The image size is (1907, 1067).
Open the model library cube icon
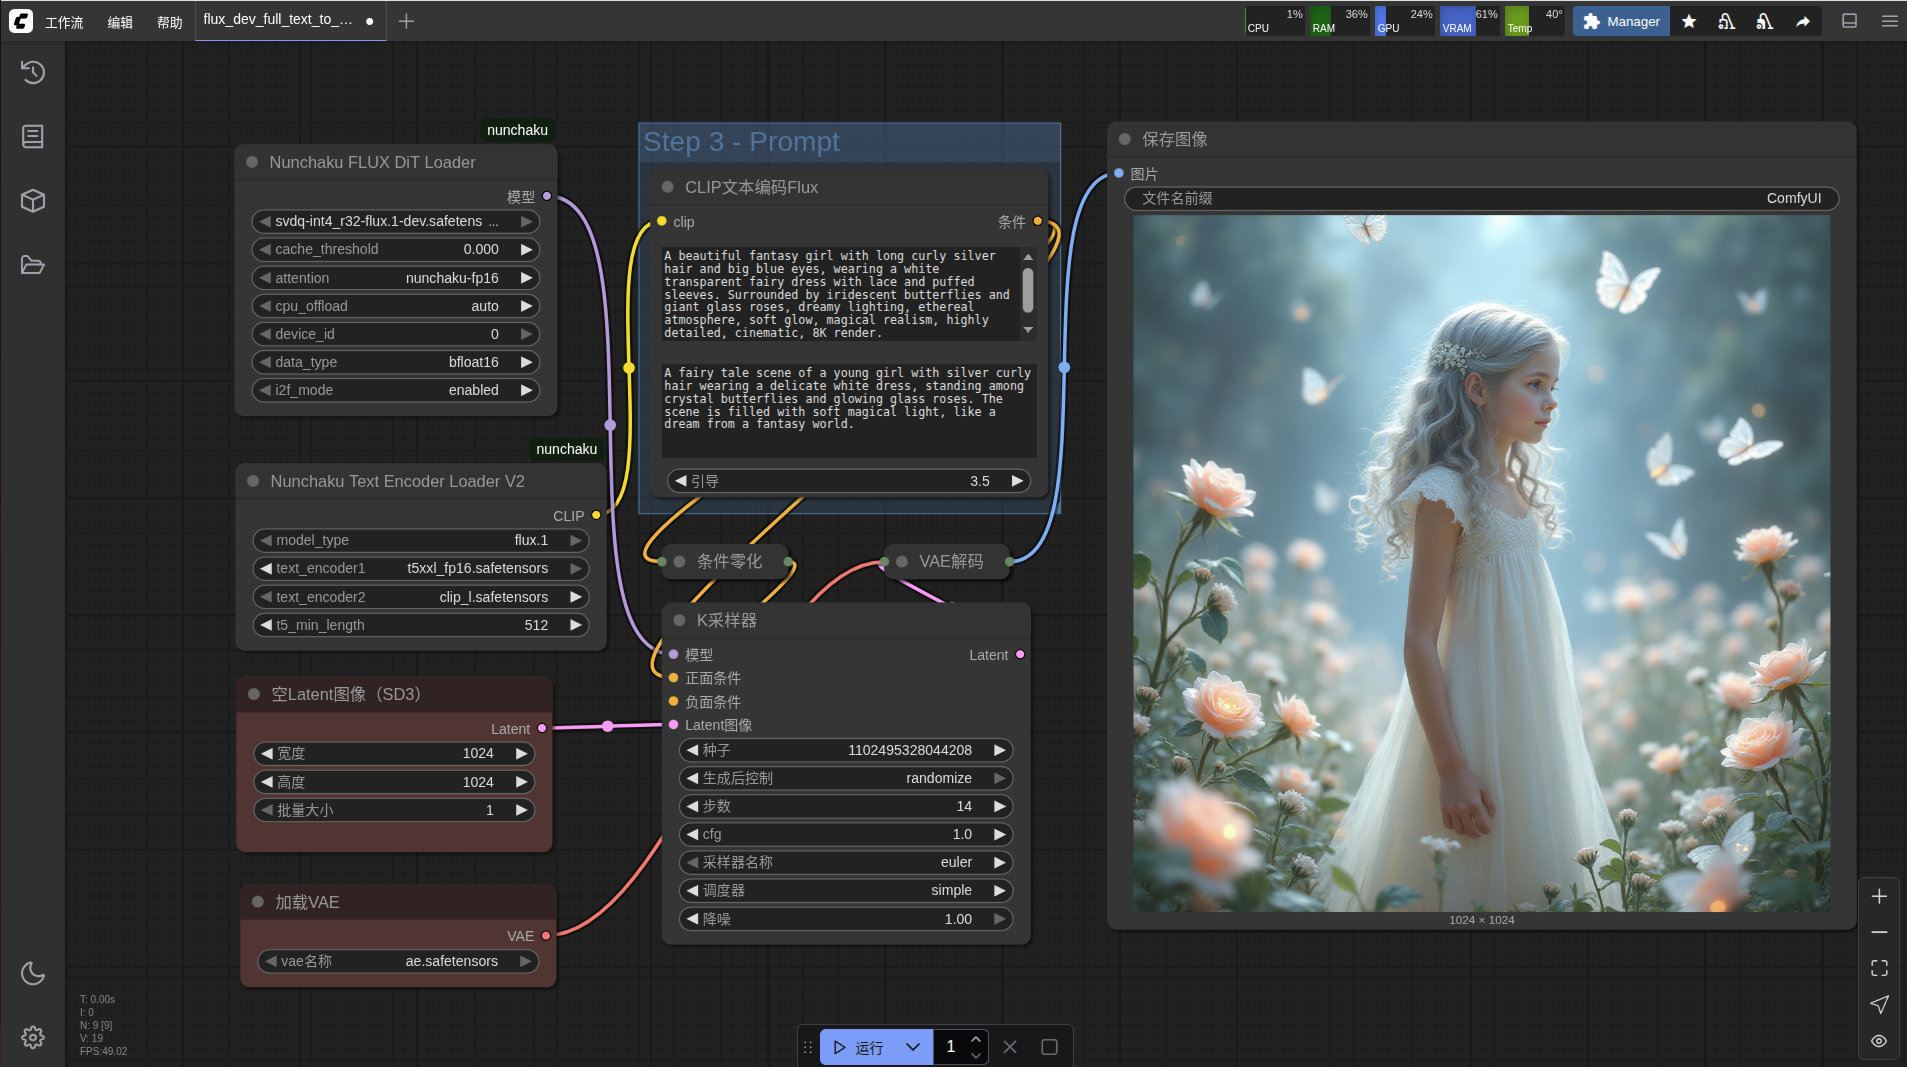pos(33,200)
